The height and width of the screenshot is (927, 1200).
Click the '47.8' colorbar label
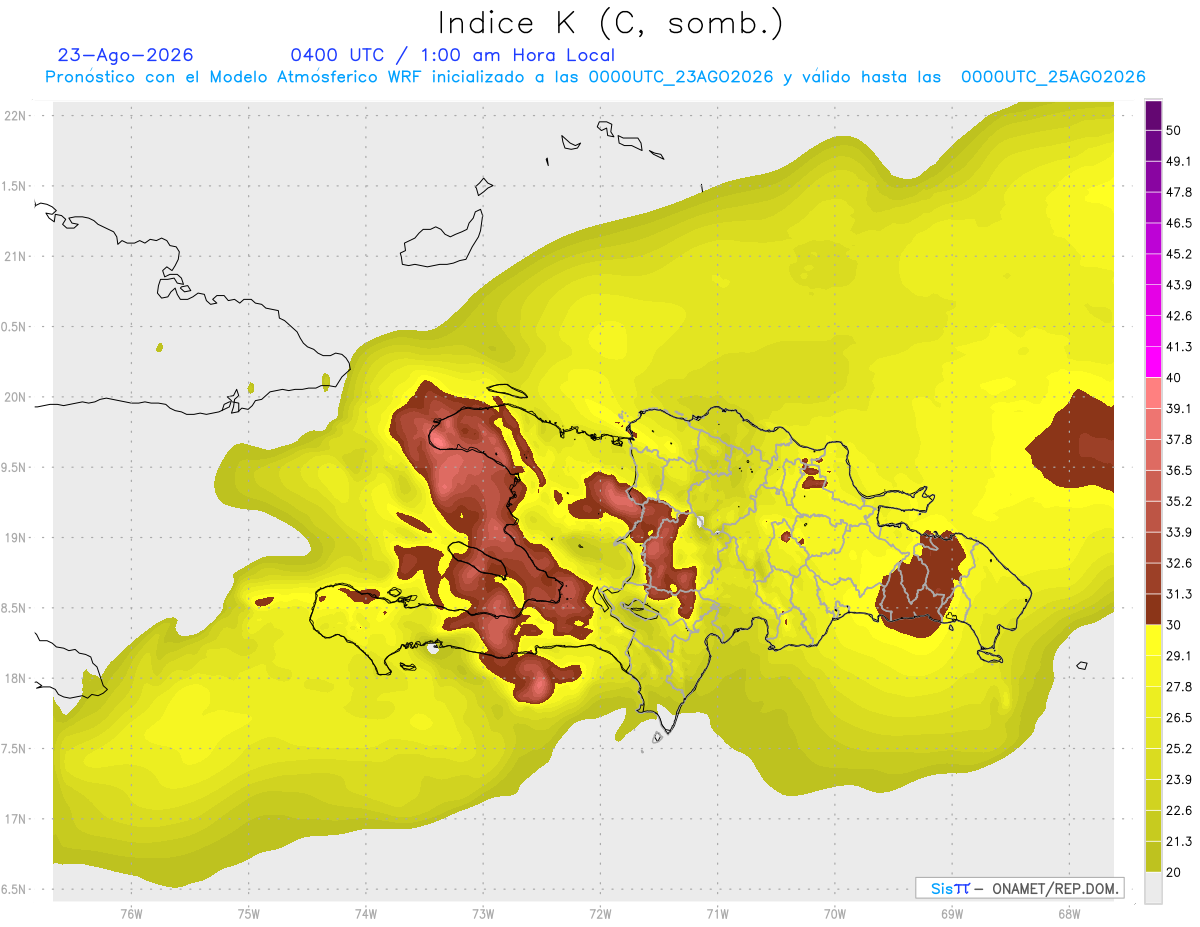[1179, 192]
